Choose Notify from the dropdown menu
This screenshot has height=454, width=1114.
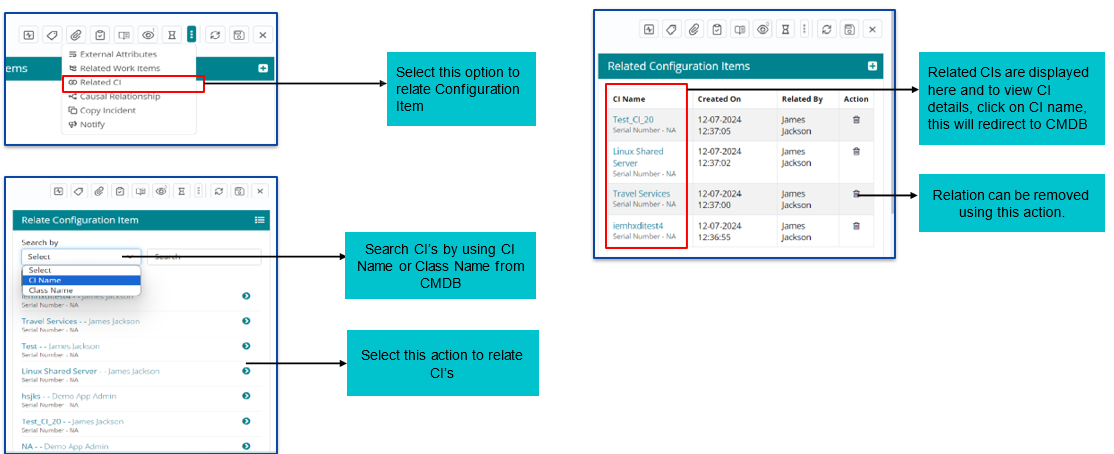point(87,124)
